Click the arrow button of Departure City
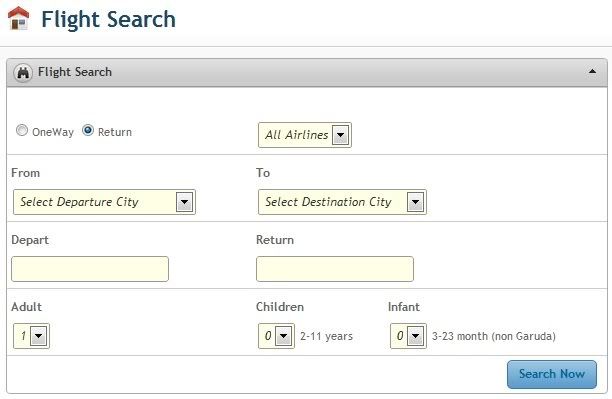The width and height of the screenshot is (612, 399). (184, 202)
